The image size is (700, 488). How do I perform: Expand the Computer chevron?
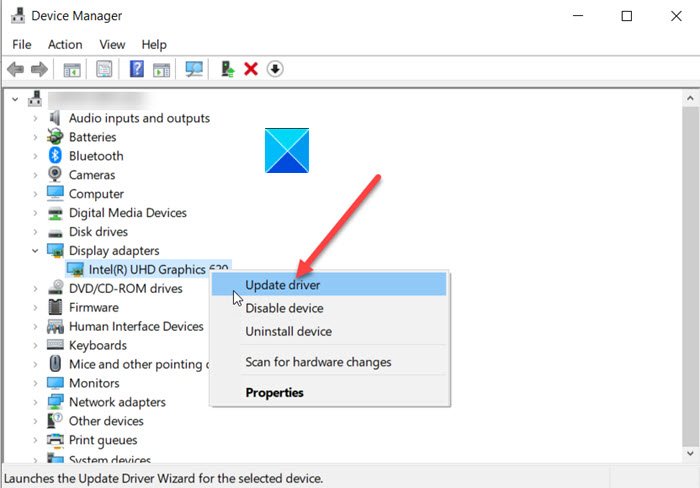click(35, 194)
